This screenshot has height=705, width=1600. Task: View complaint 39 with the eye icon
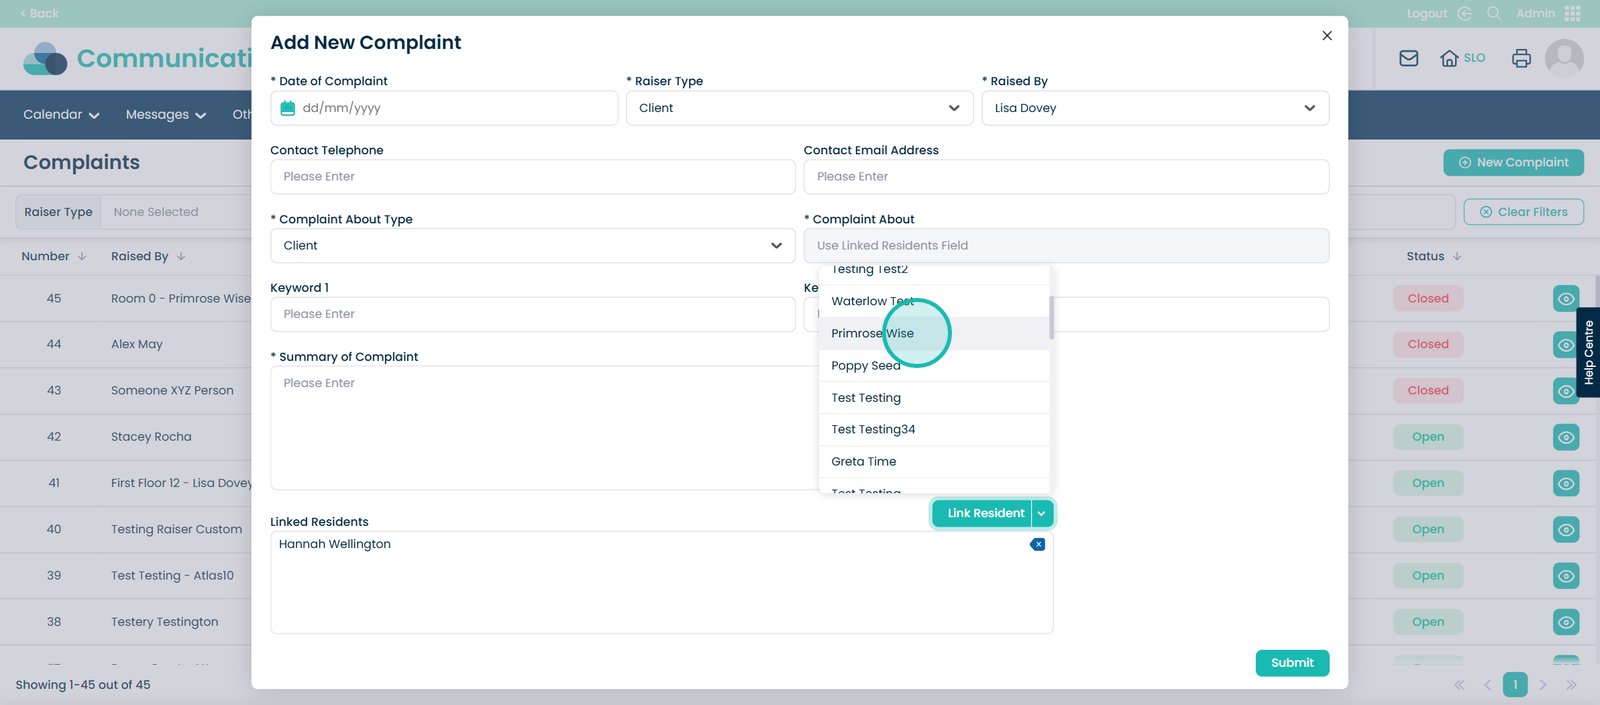click(x=1565, y=576)
